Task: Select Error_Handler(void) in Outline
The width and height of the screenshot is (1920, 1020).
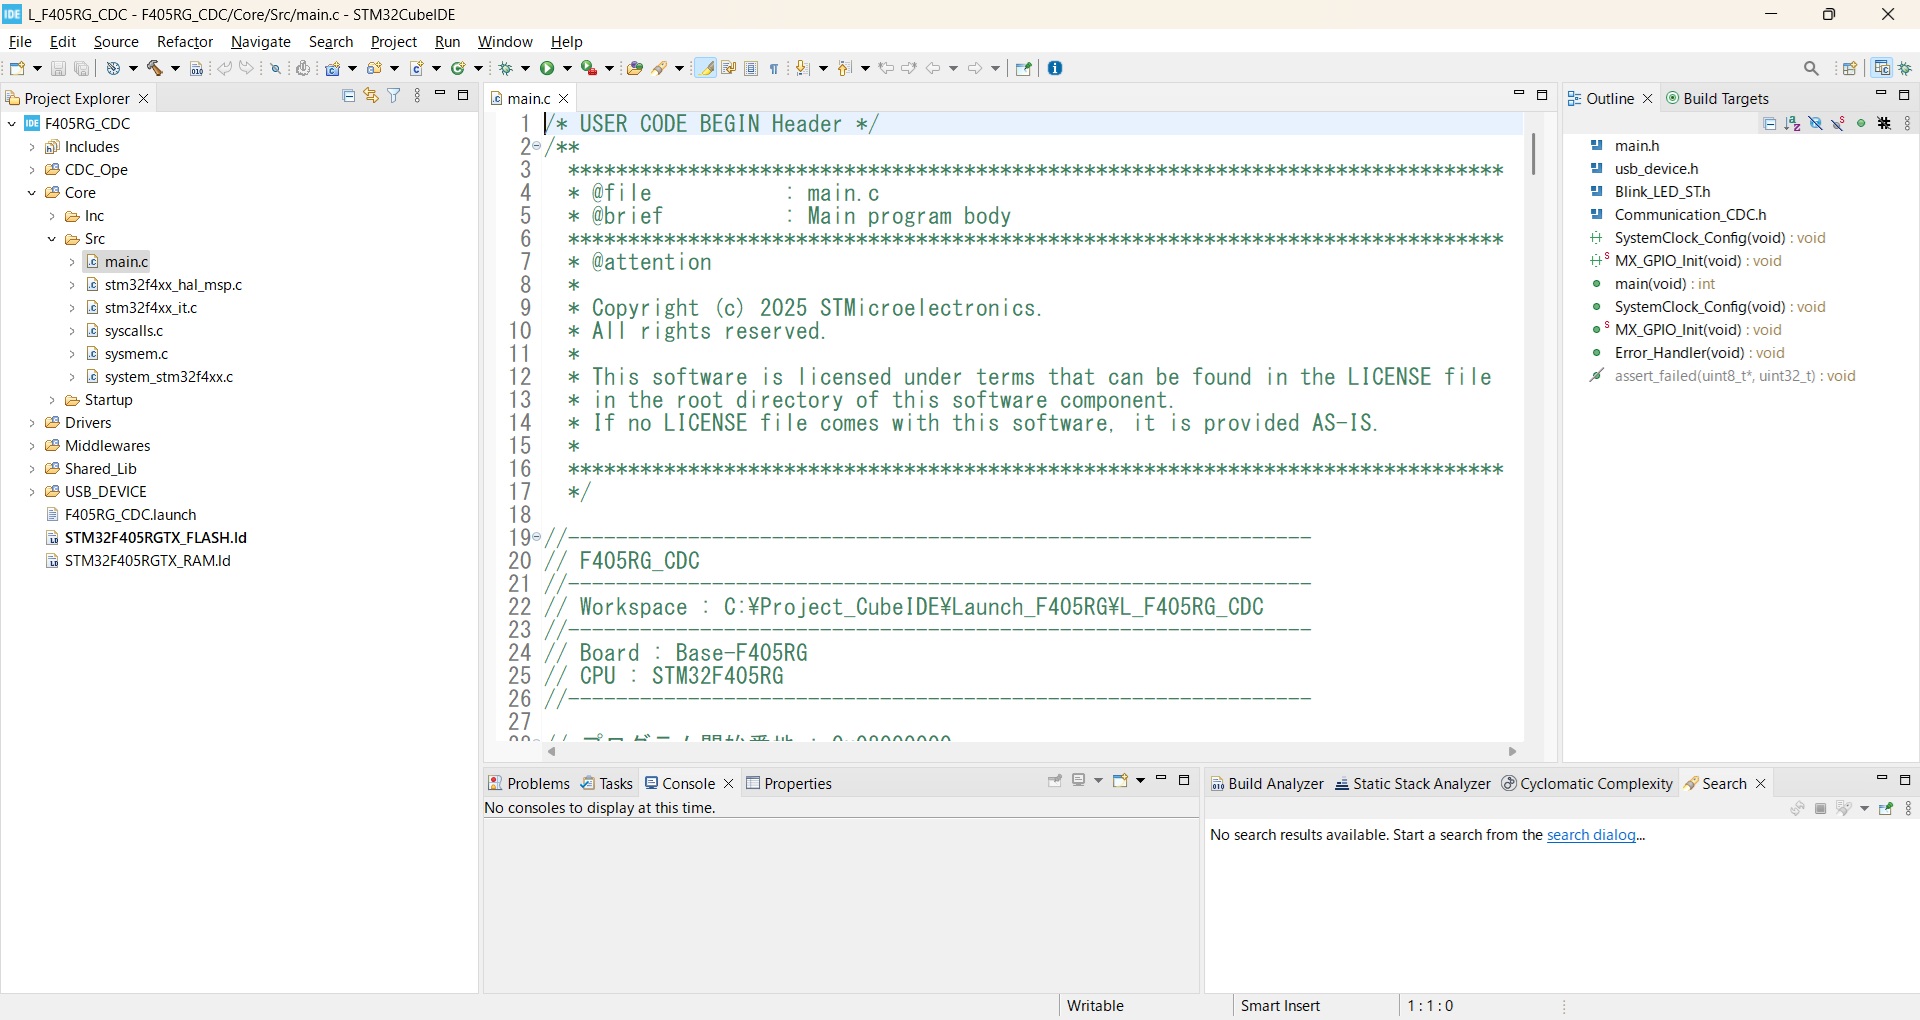Action: tap(1700, 353)
